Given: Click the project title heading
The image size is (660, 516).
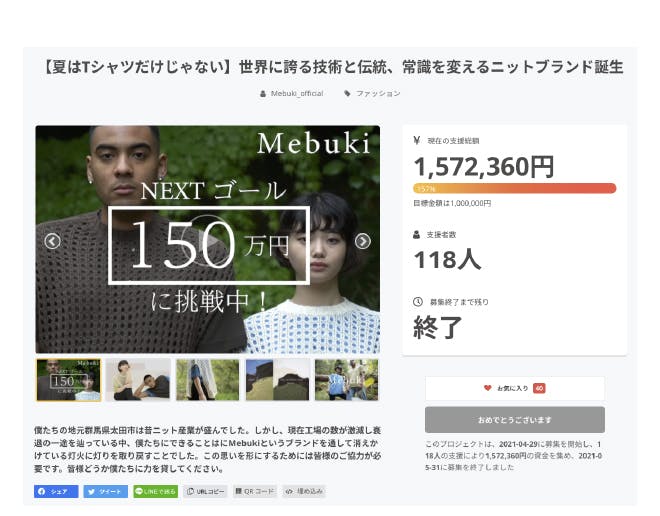Looking at the screenshot, I should [x=333, y=67].
